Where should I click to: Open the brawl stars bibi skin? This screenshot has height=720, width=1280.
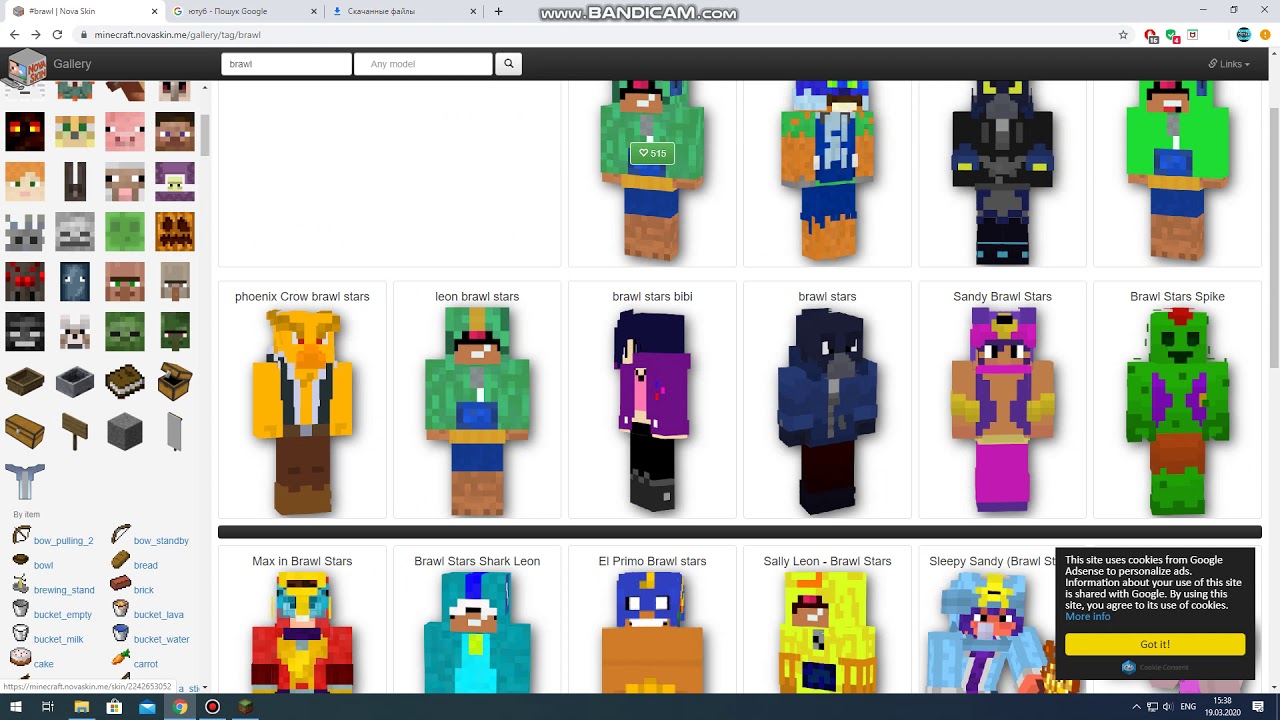(x=652, y=400)
